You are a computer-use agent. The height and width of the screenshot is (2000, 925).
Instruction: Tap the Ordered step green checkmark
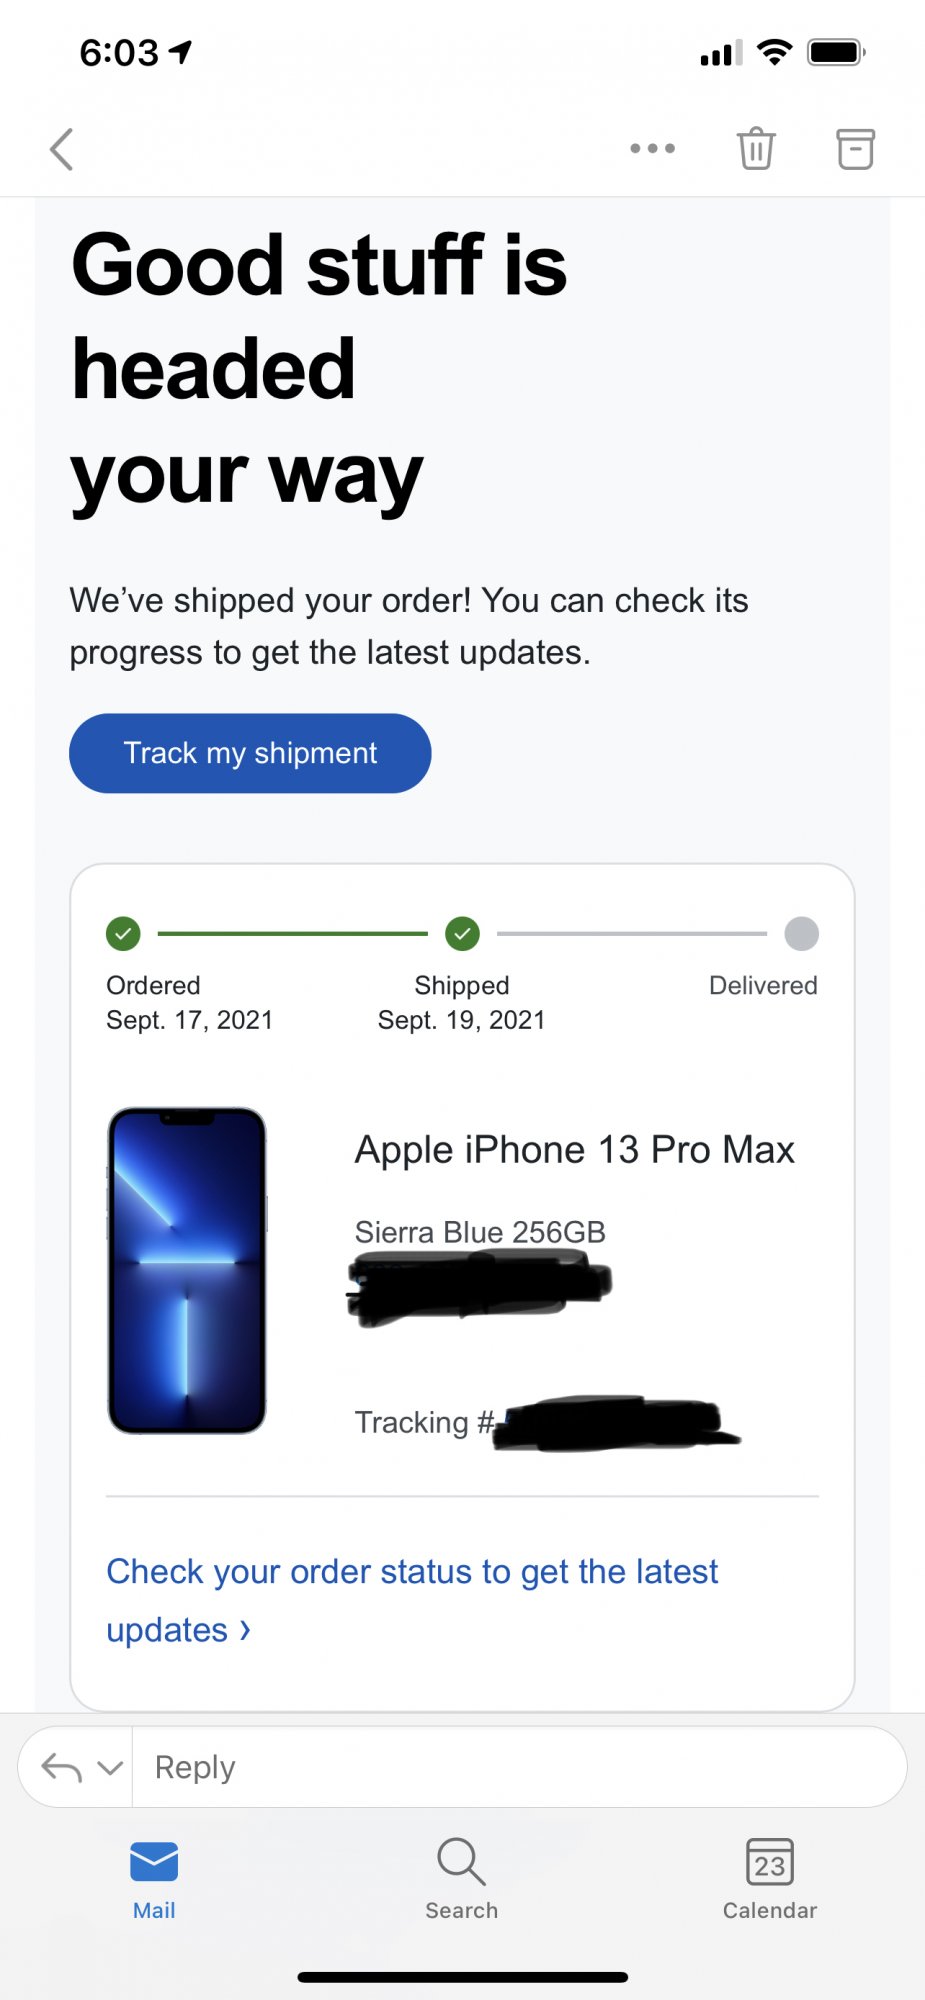123,934
